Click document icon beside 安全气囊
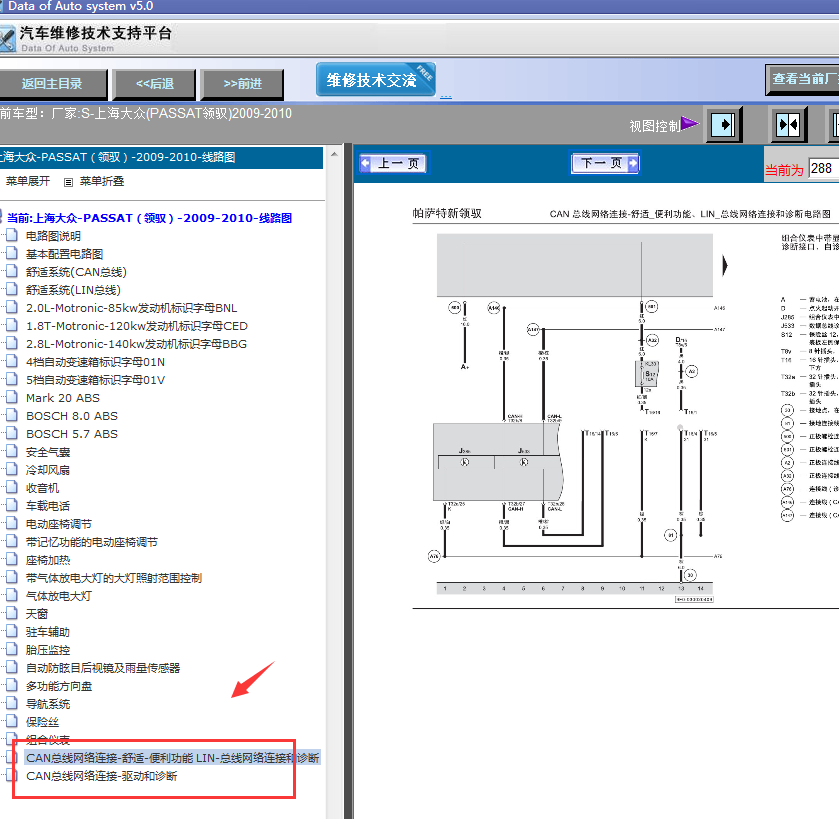This screenshot has width=839, height=819. pos(11,452)
